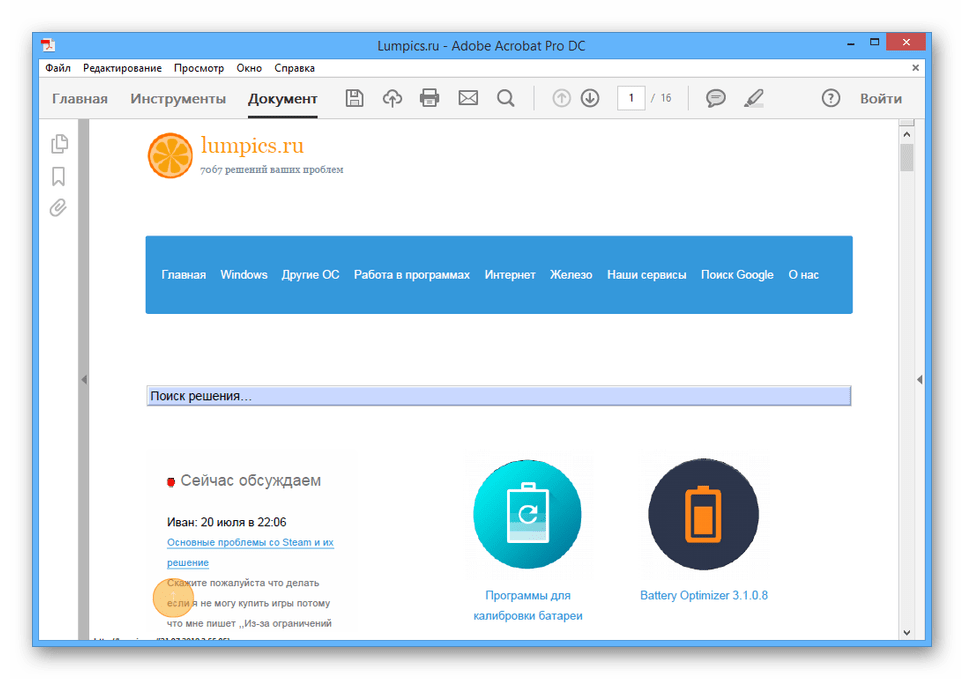Image resolution: width=964 pixels, height=679 pixels.
Task: Open the comment speech bubble tool
Action: tap(716, 98)
